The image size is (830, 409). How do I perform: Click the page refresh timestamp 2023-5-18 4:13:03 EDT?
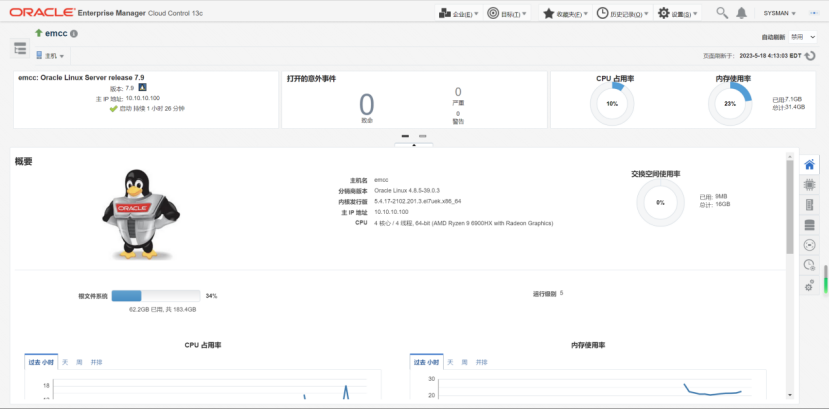770,56
